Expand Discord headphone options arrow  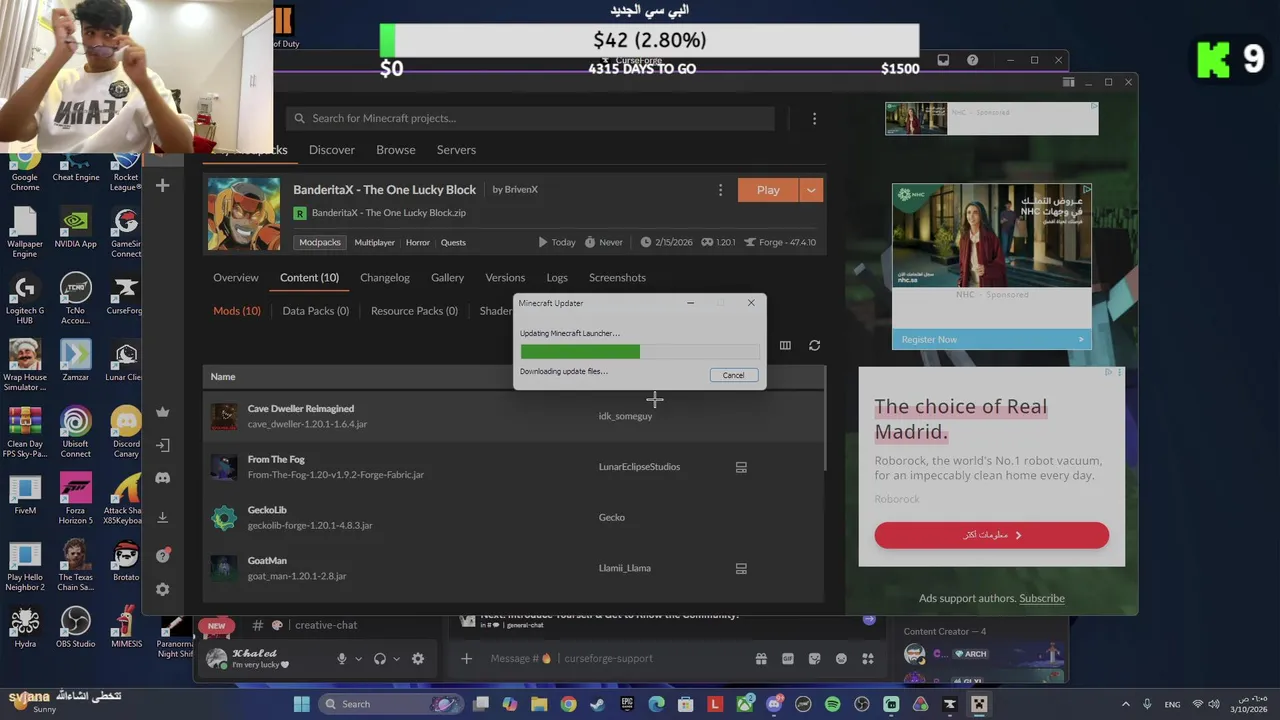click(396, 659)
